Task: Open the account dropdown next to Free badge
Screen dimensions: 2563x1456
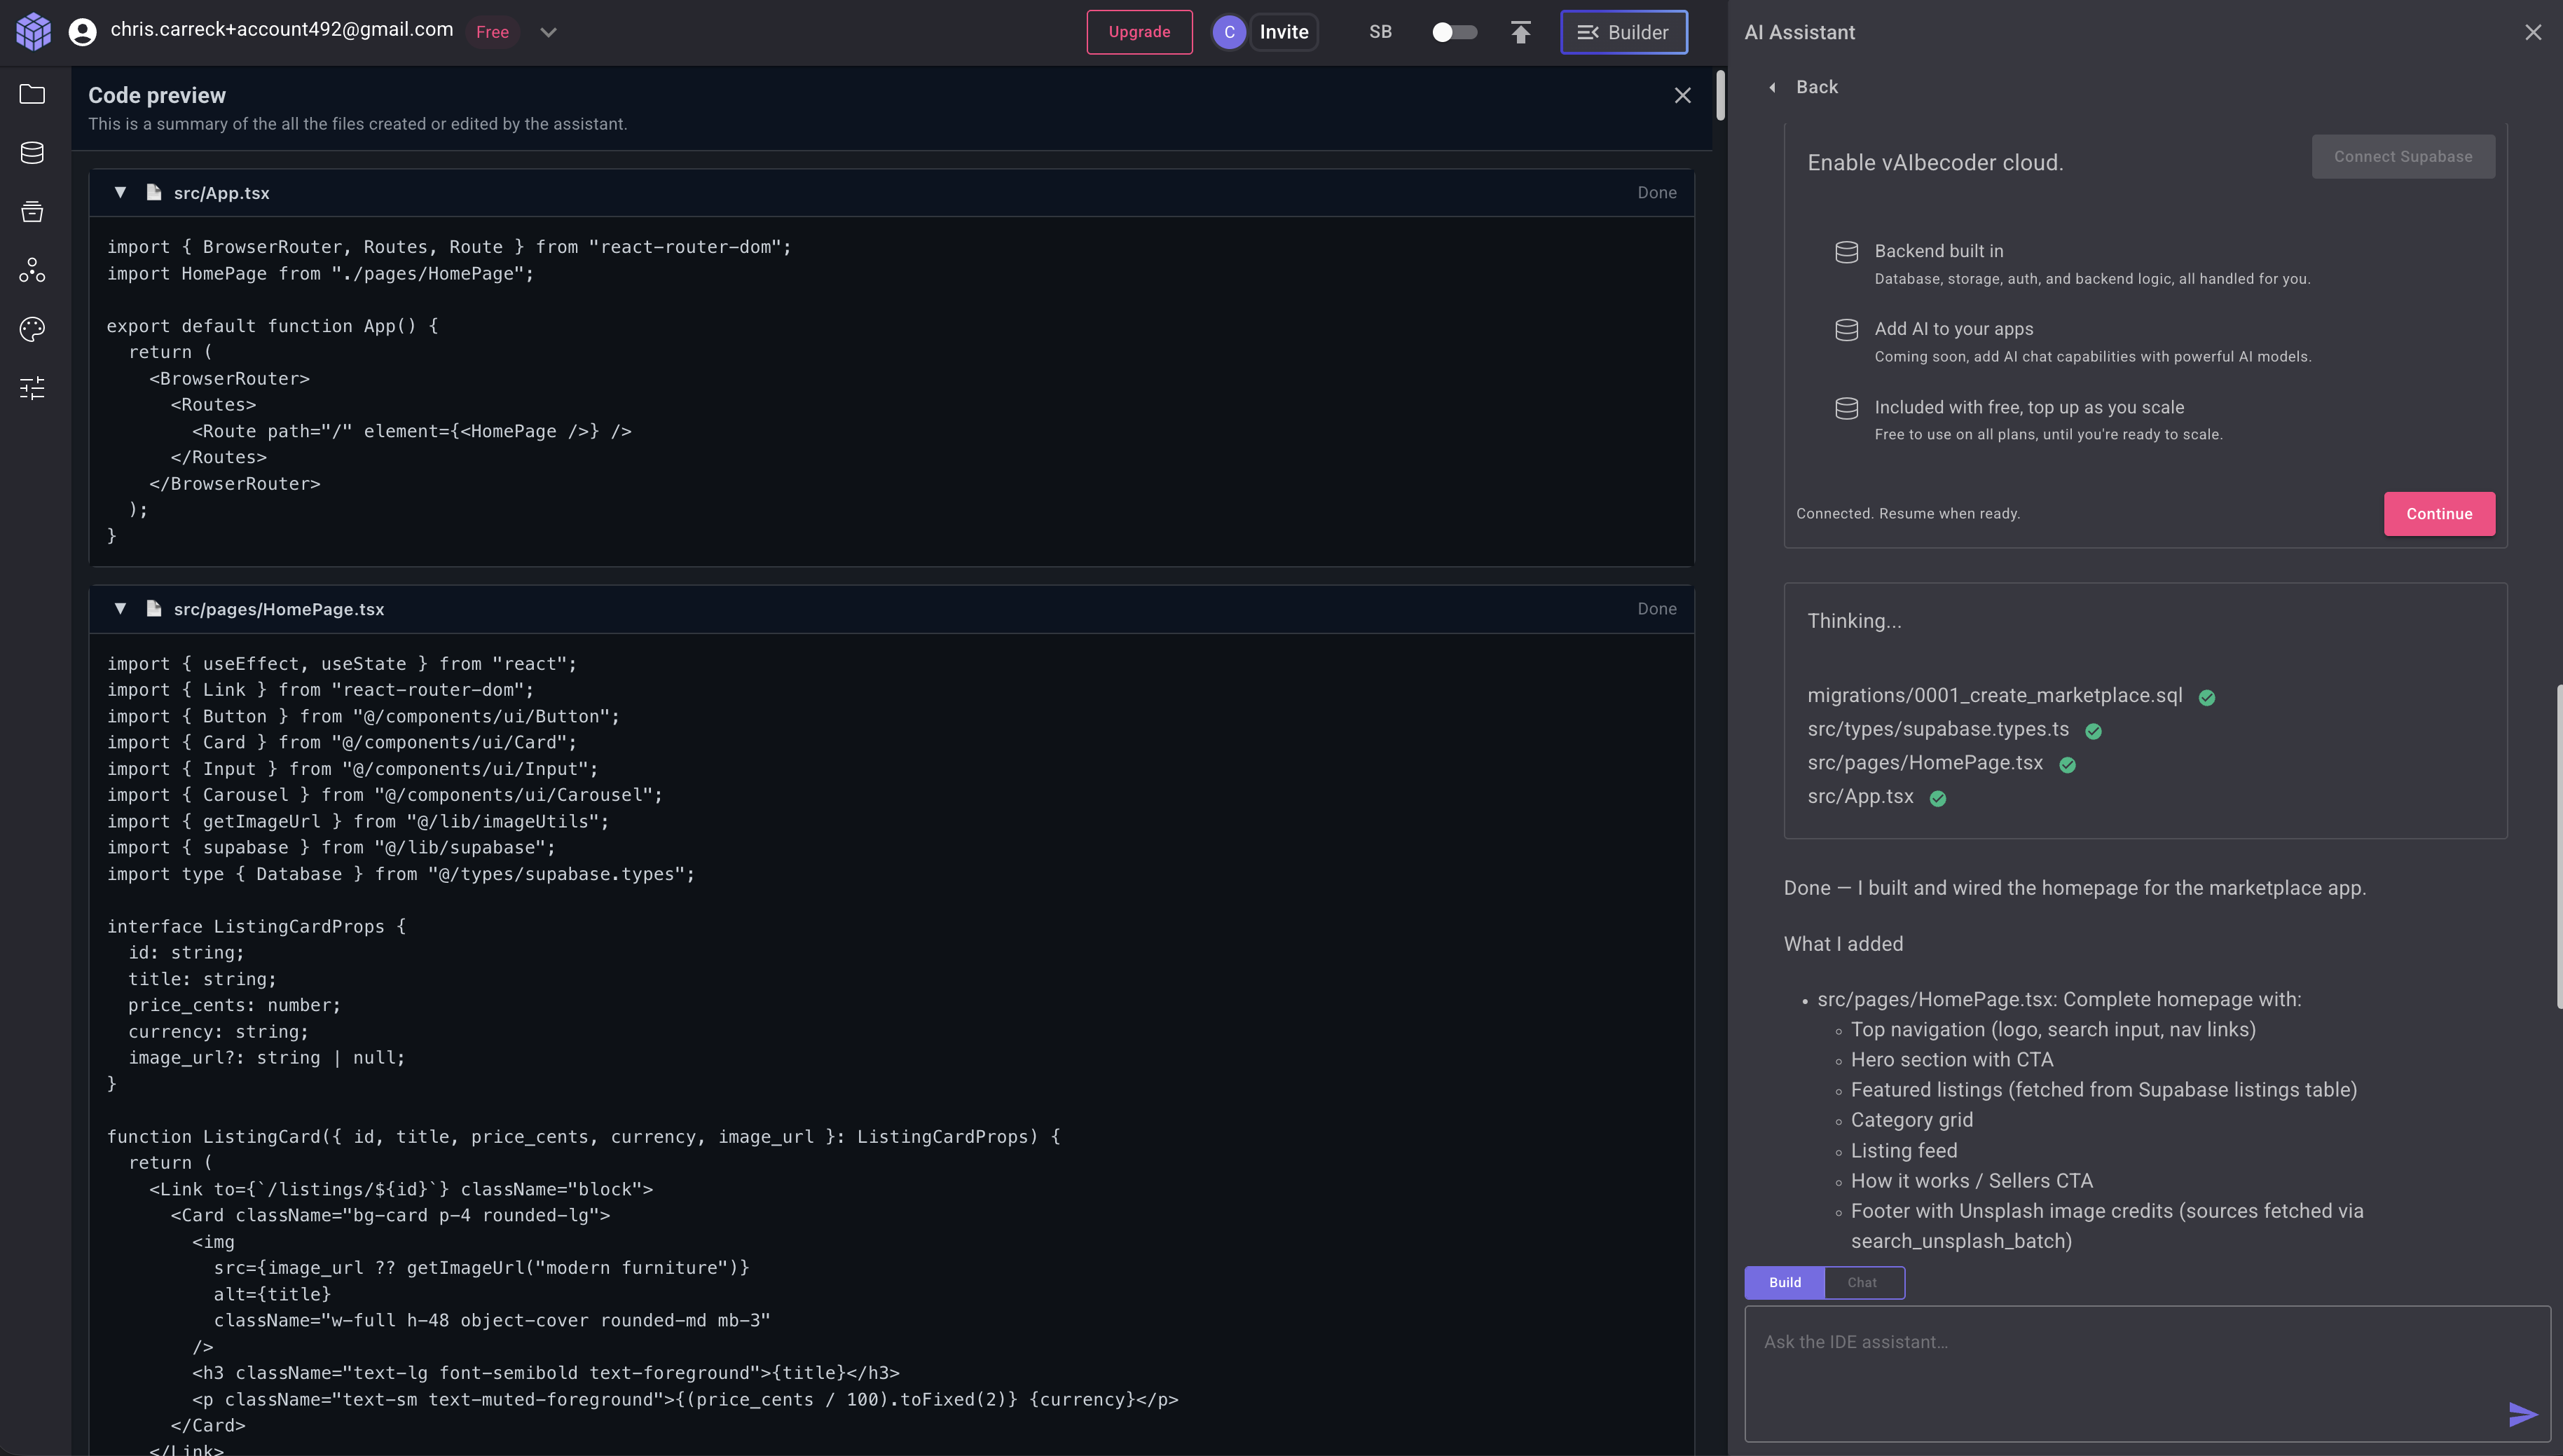Action: pos(548,32)
